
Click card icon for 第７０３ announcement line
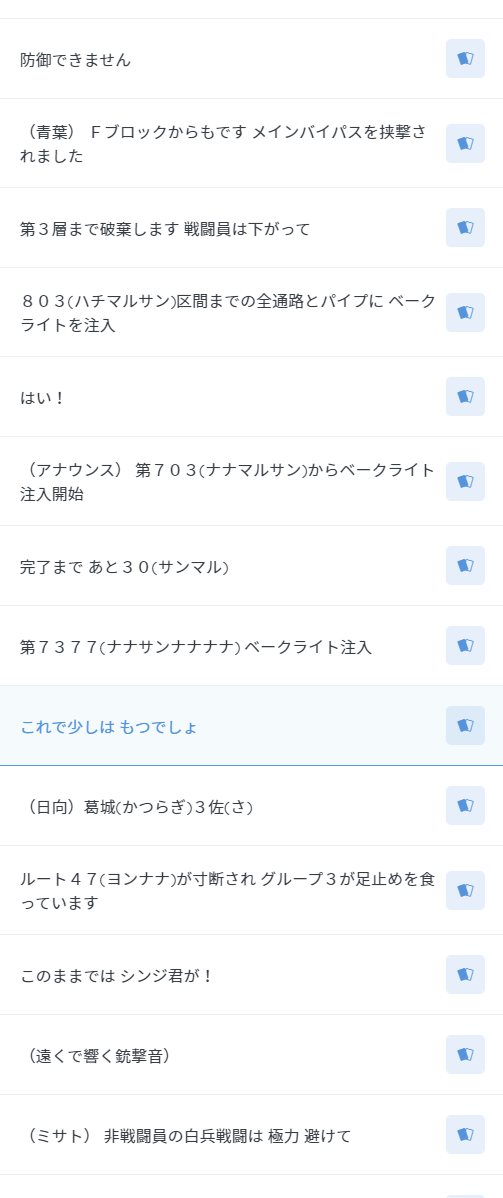(465, 481)
